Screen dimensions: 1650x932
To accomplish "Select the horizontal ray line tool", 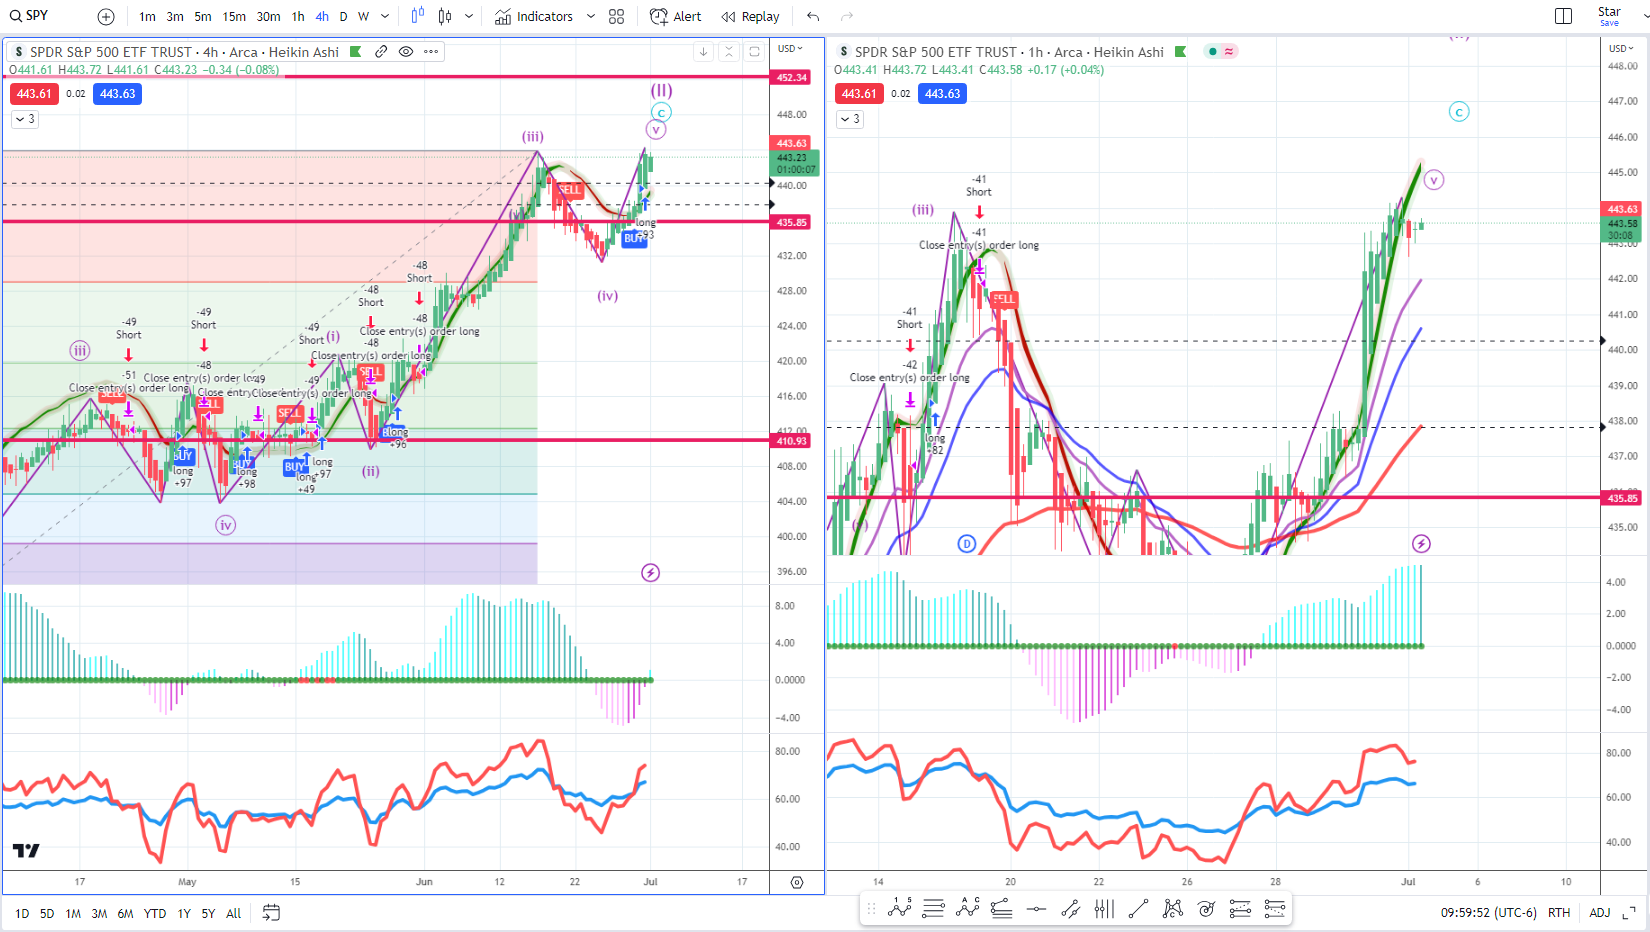I will click(x=1036, y=908).
